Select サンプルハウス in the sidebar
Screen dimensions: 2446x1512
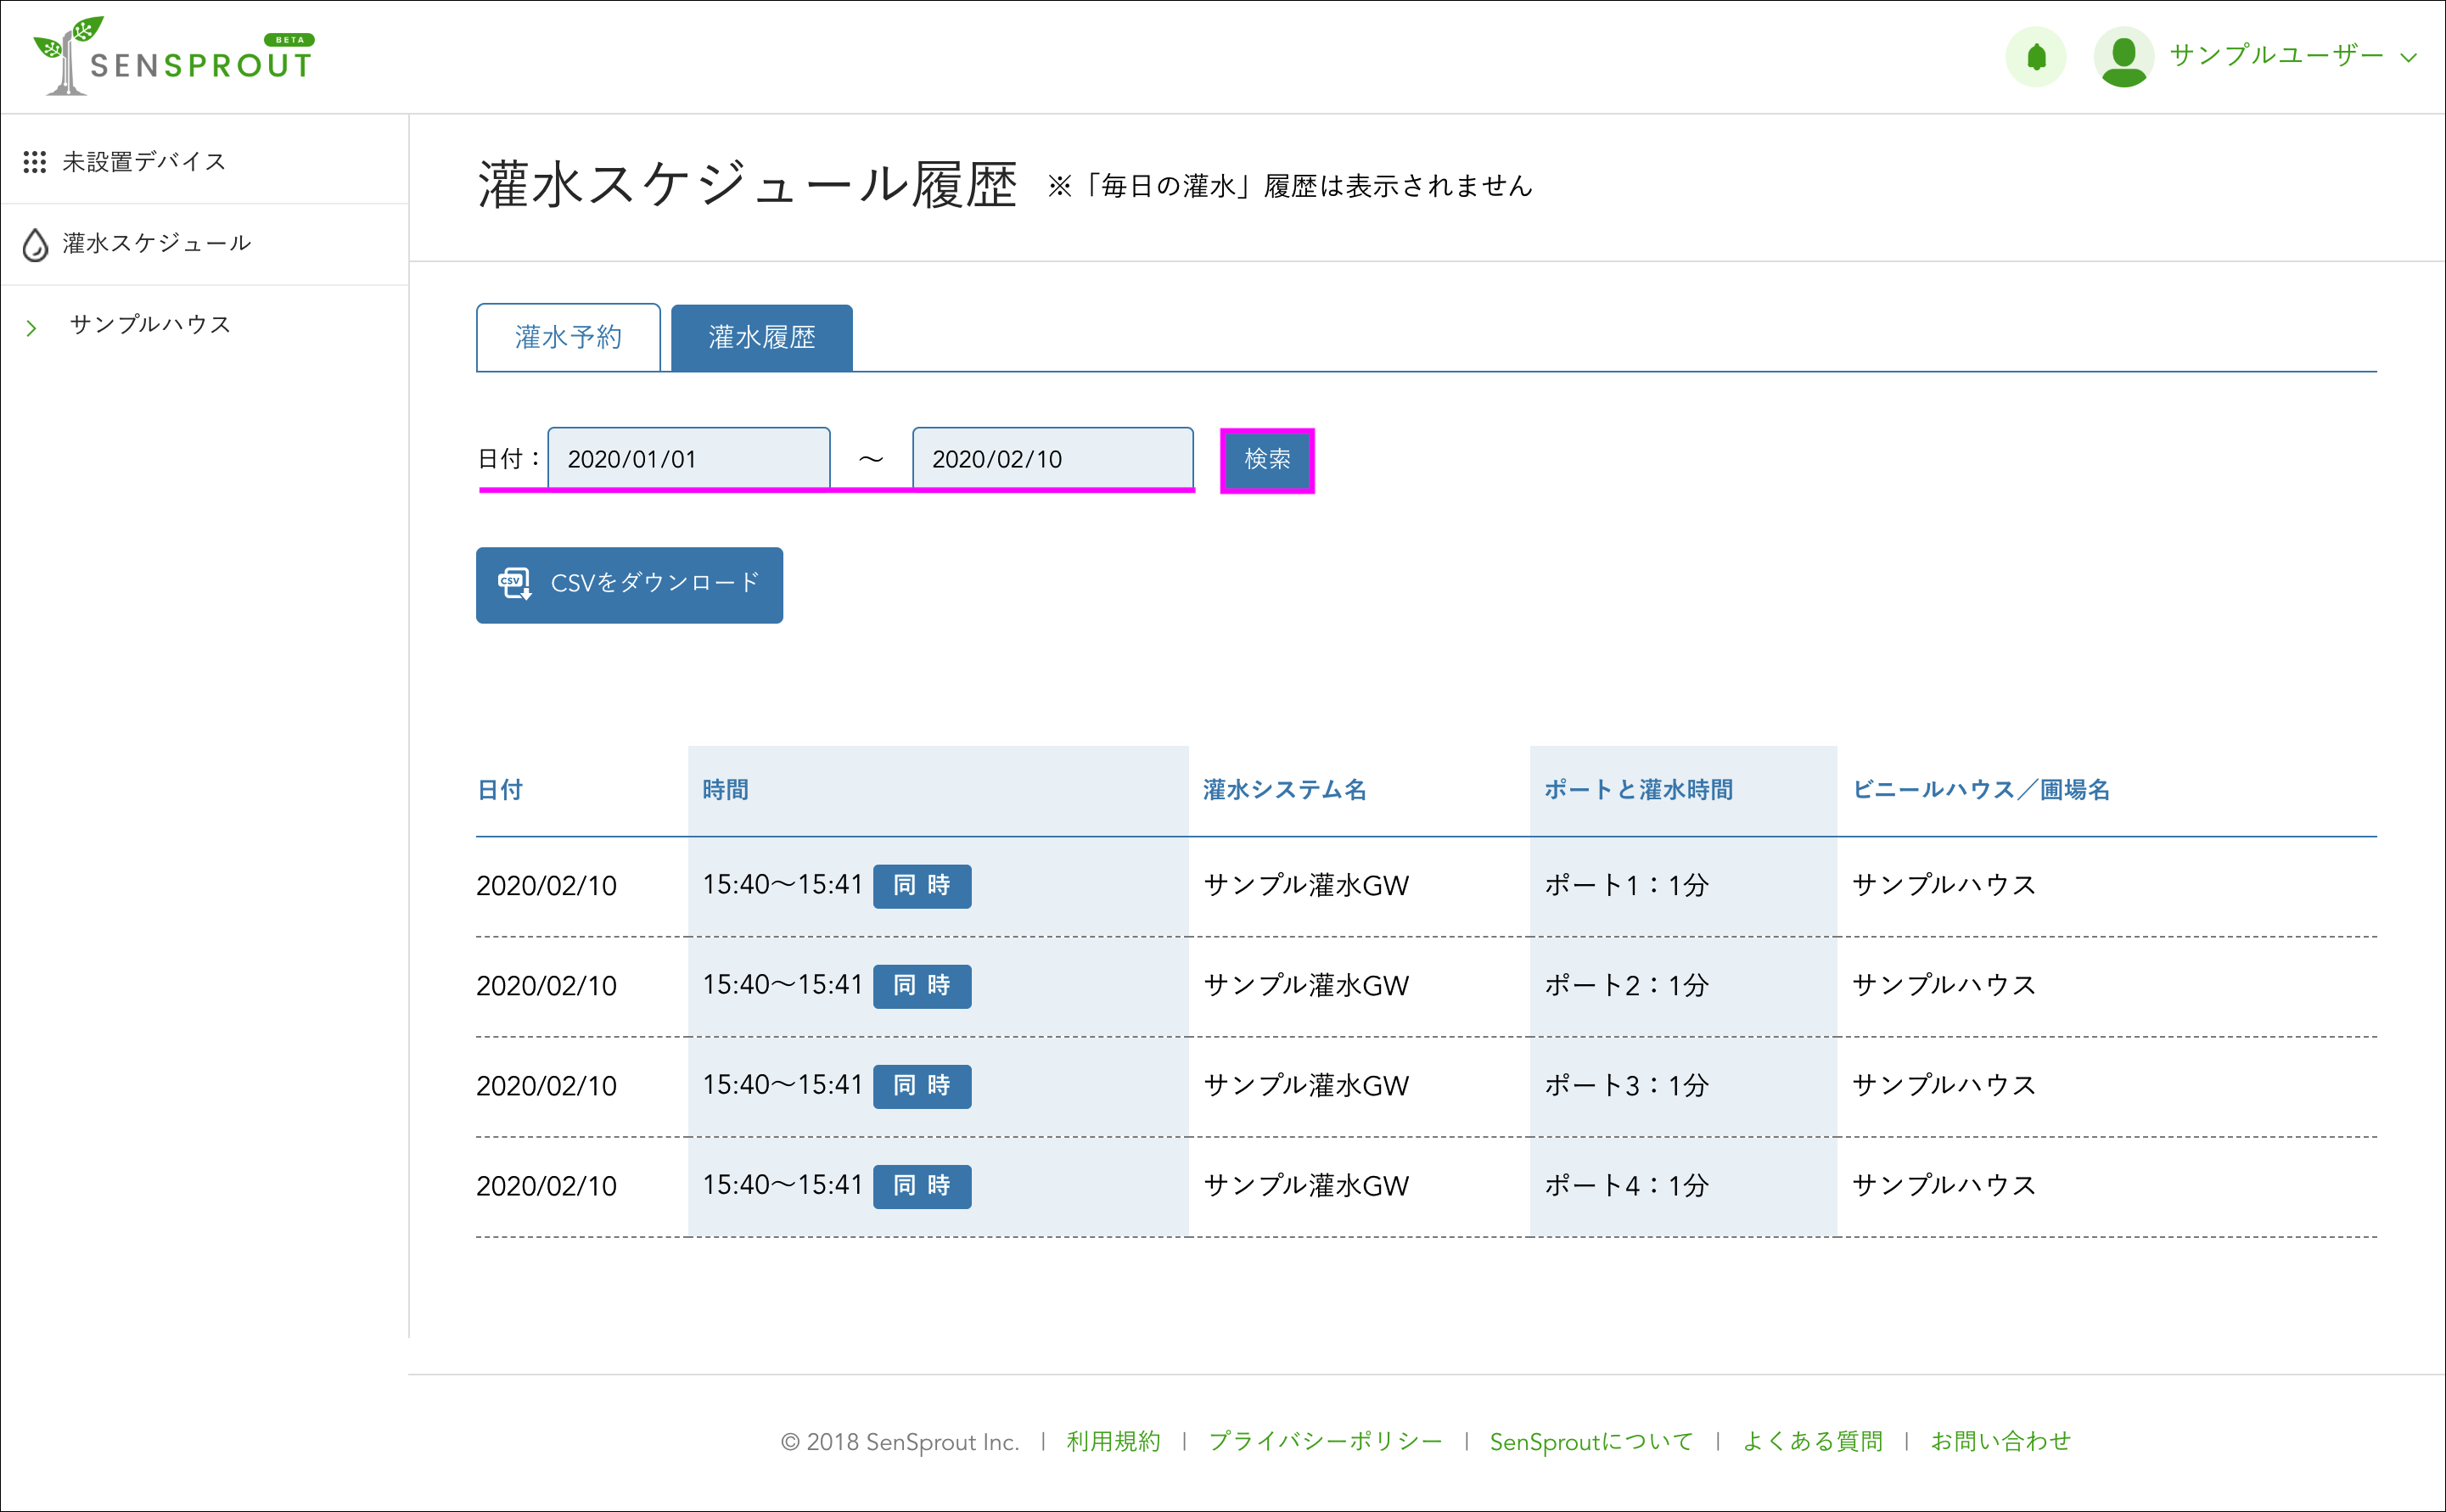coord(150,324)
